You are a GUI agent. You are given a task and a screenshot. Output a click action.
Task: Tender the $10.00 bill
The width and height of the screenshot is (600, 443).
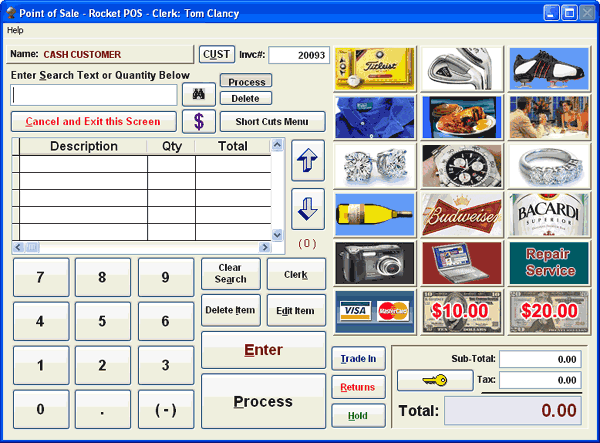pyautogui.click(x=462, y=312)
